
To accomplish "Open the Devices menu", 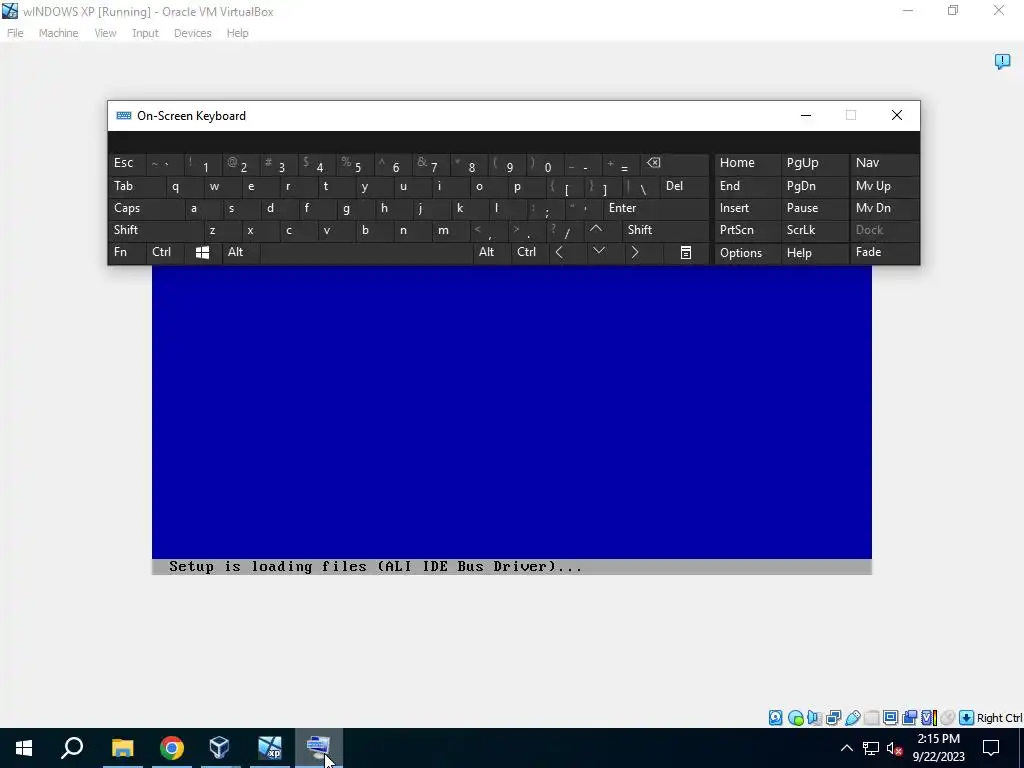I will coord(192,33).
